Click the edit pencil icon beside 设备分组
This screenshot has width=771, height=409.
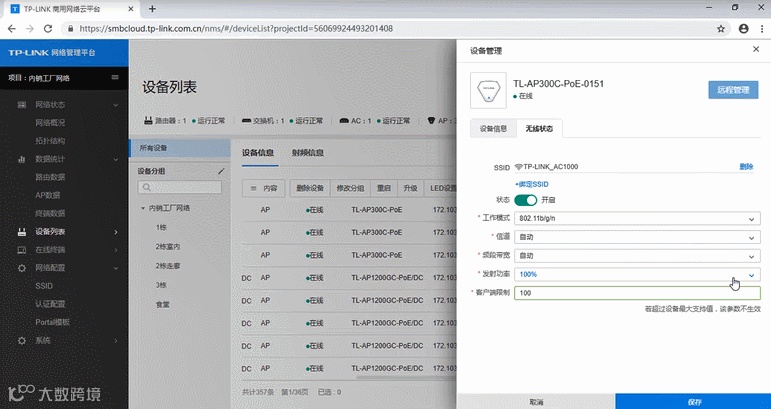coord(221,171)
